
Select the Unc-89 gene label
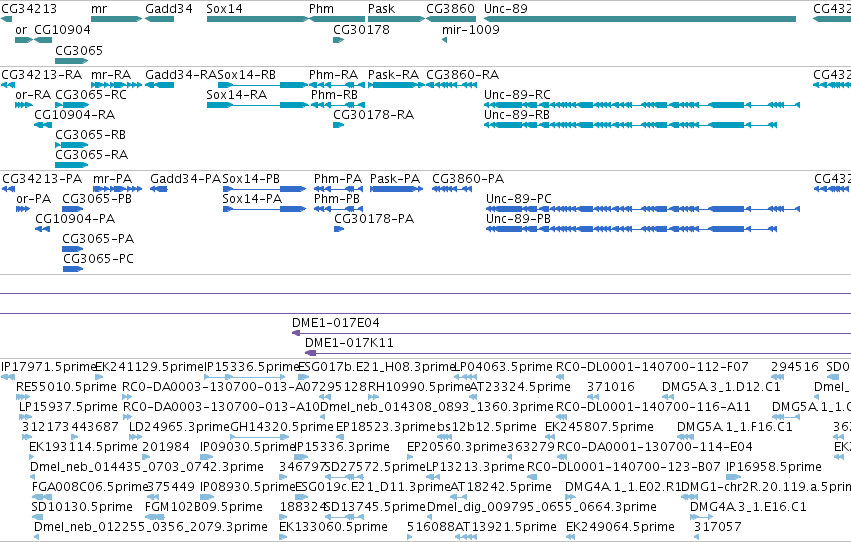(505, 9)
